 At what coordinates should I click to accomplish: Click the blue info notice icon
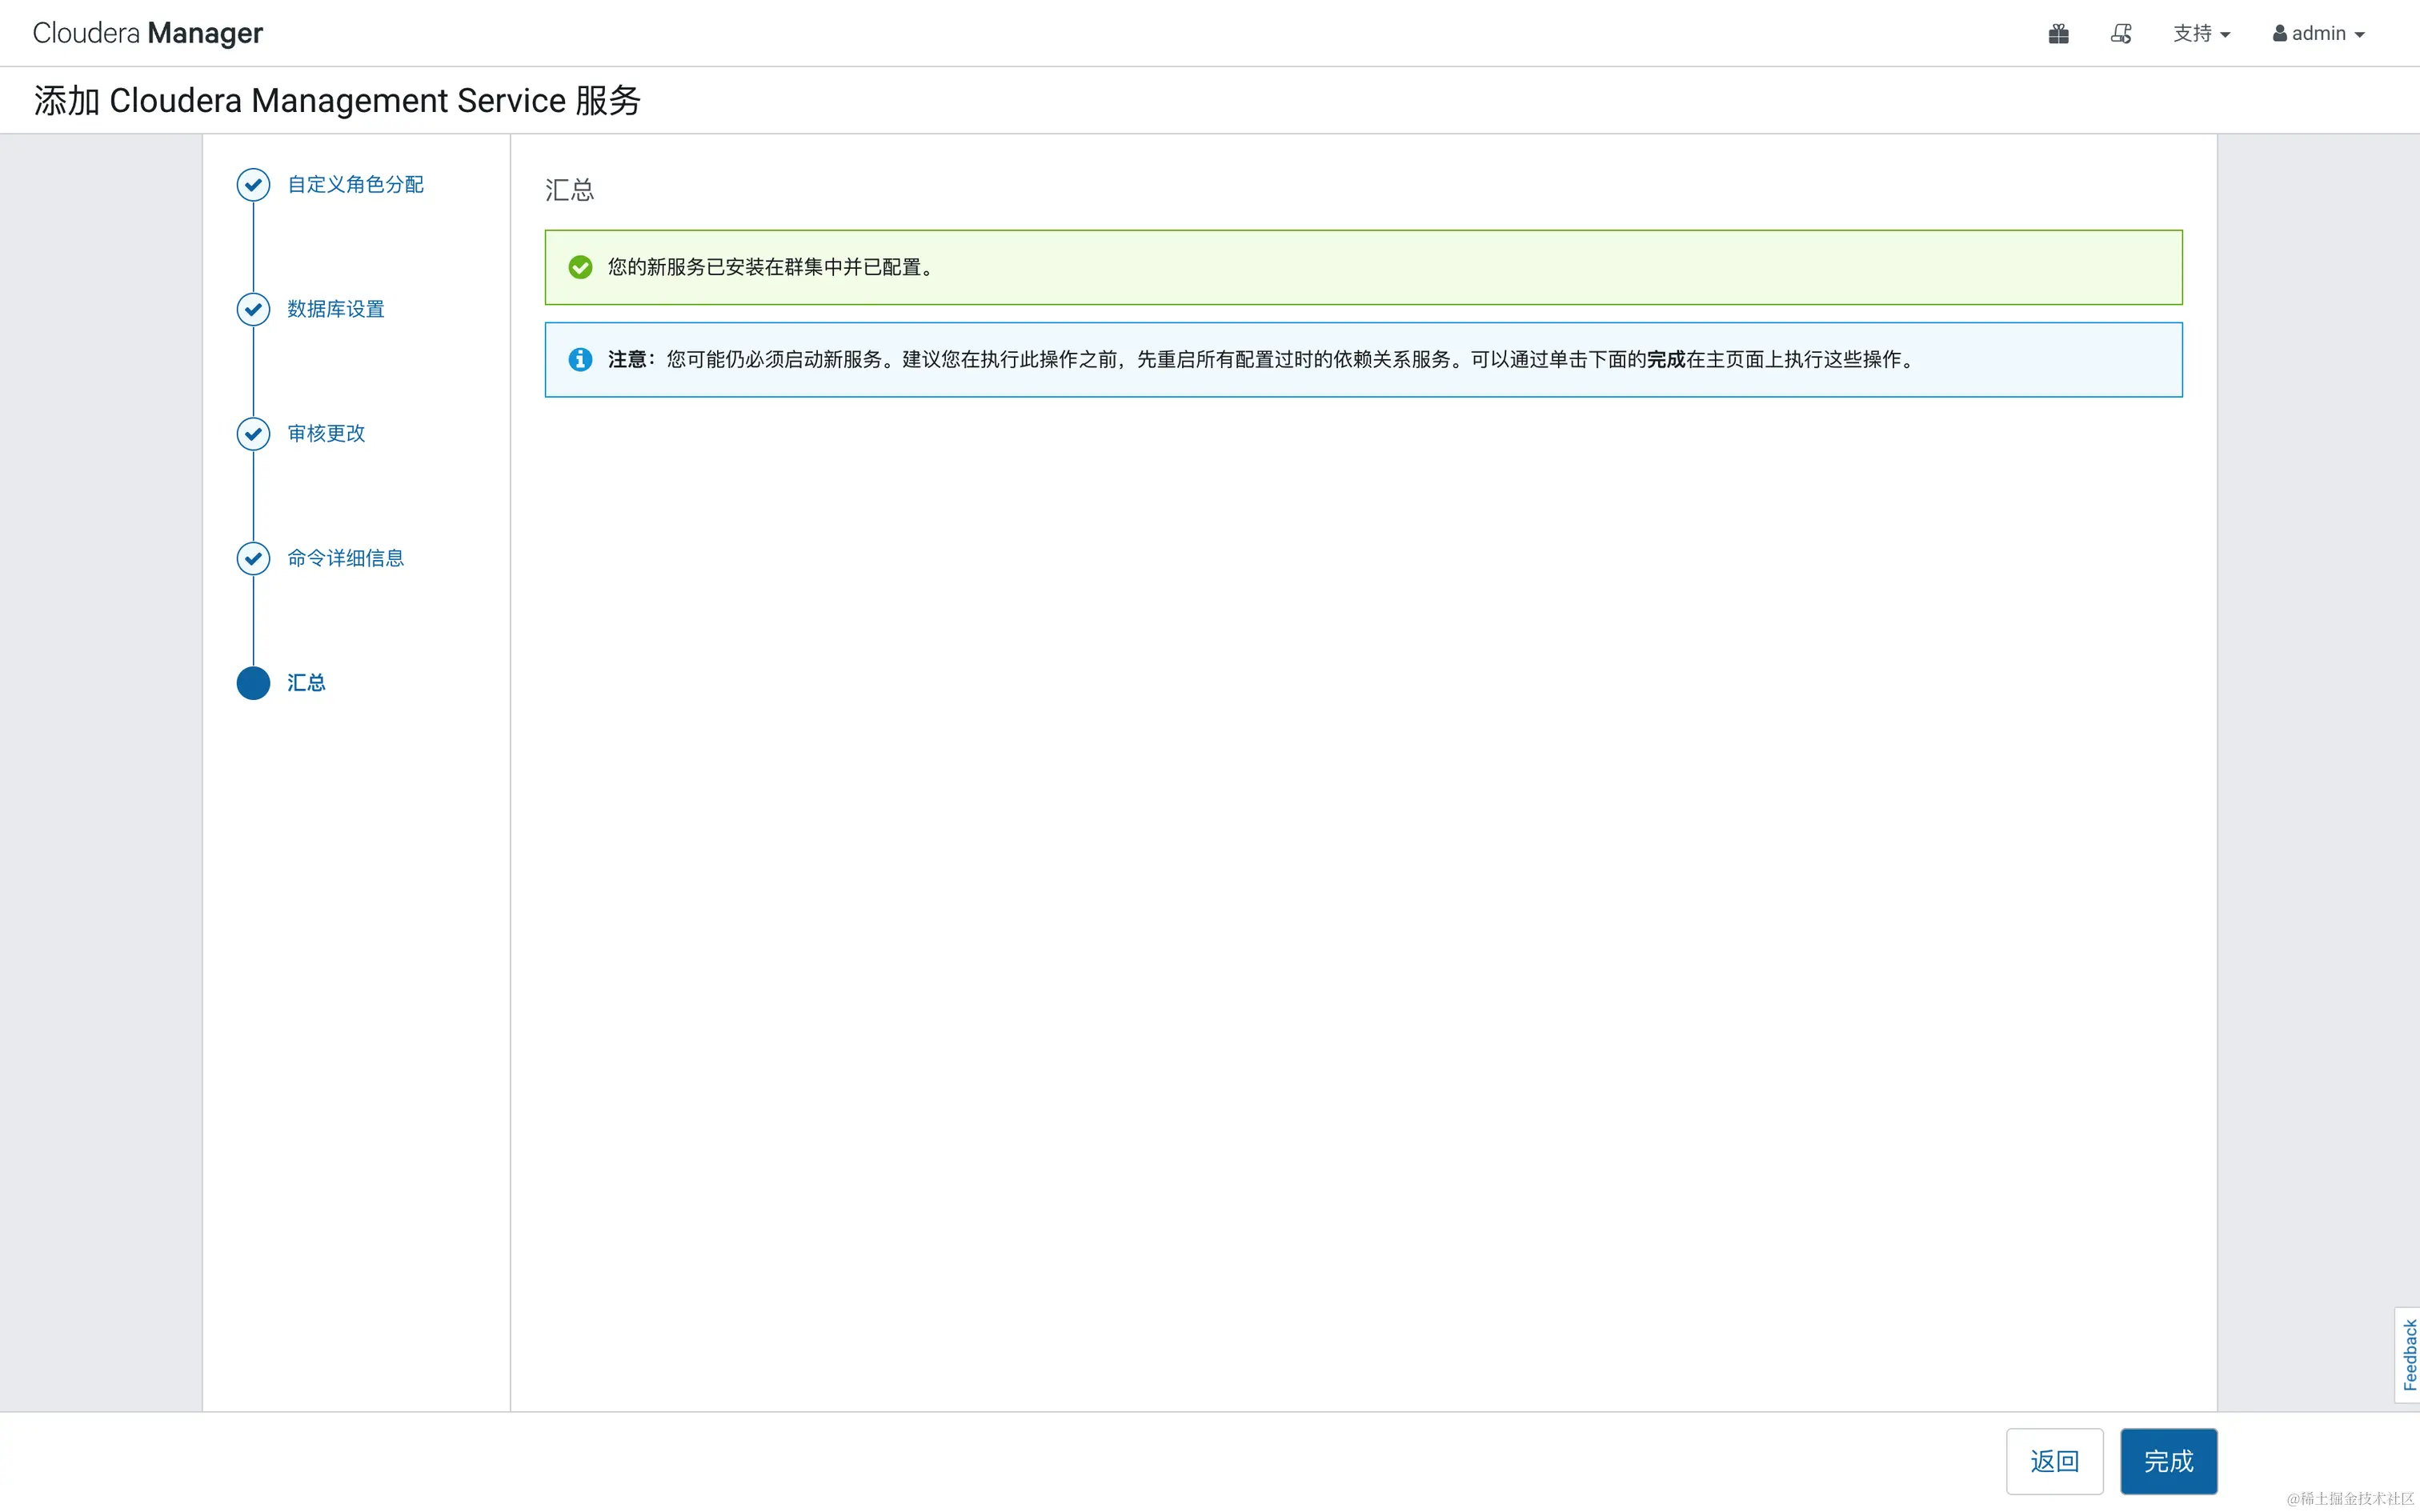coord(580,360)
